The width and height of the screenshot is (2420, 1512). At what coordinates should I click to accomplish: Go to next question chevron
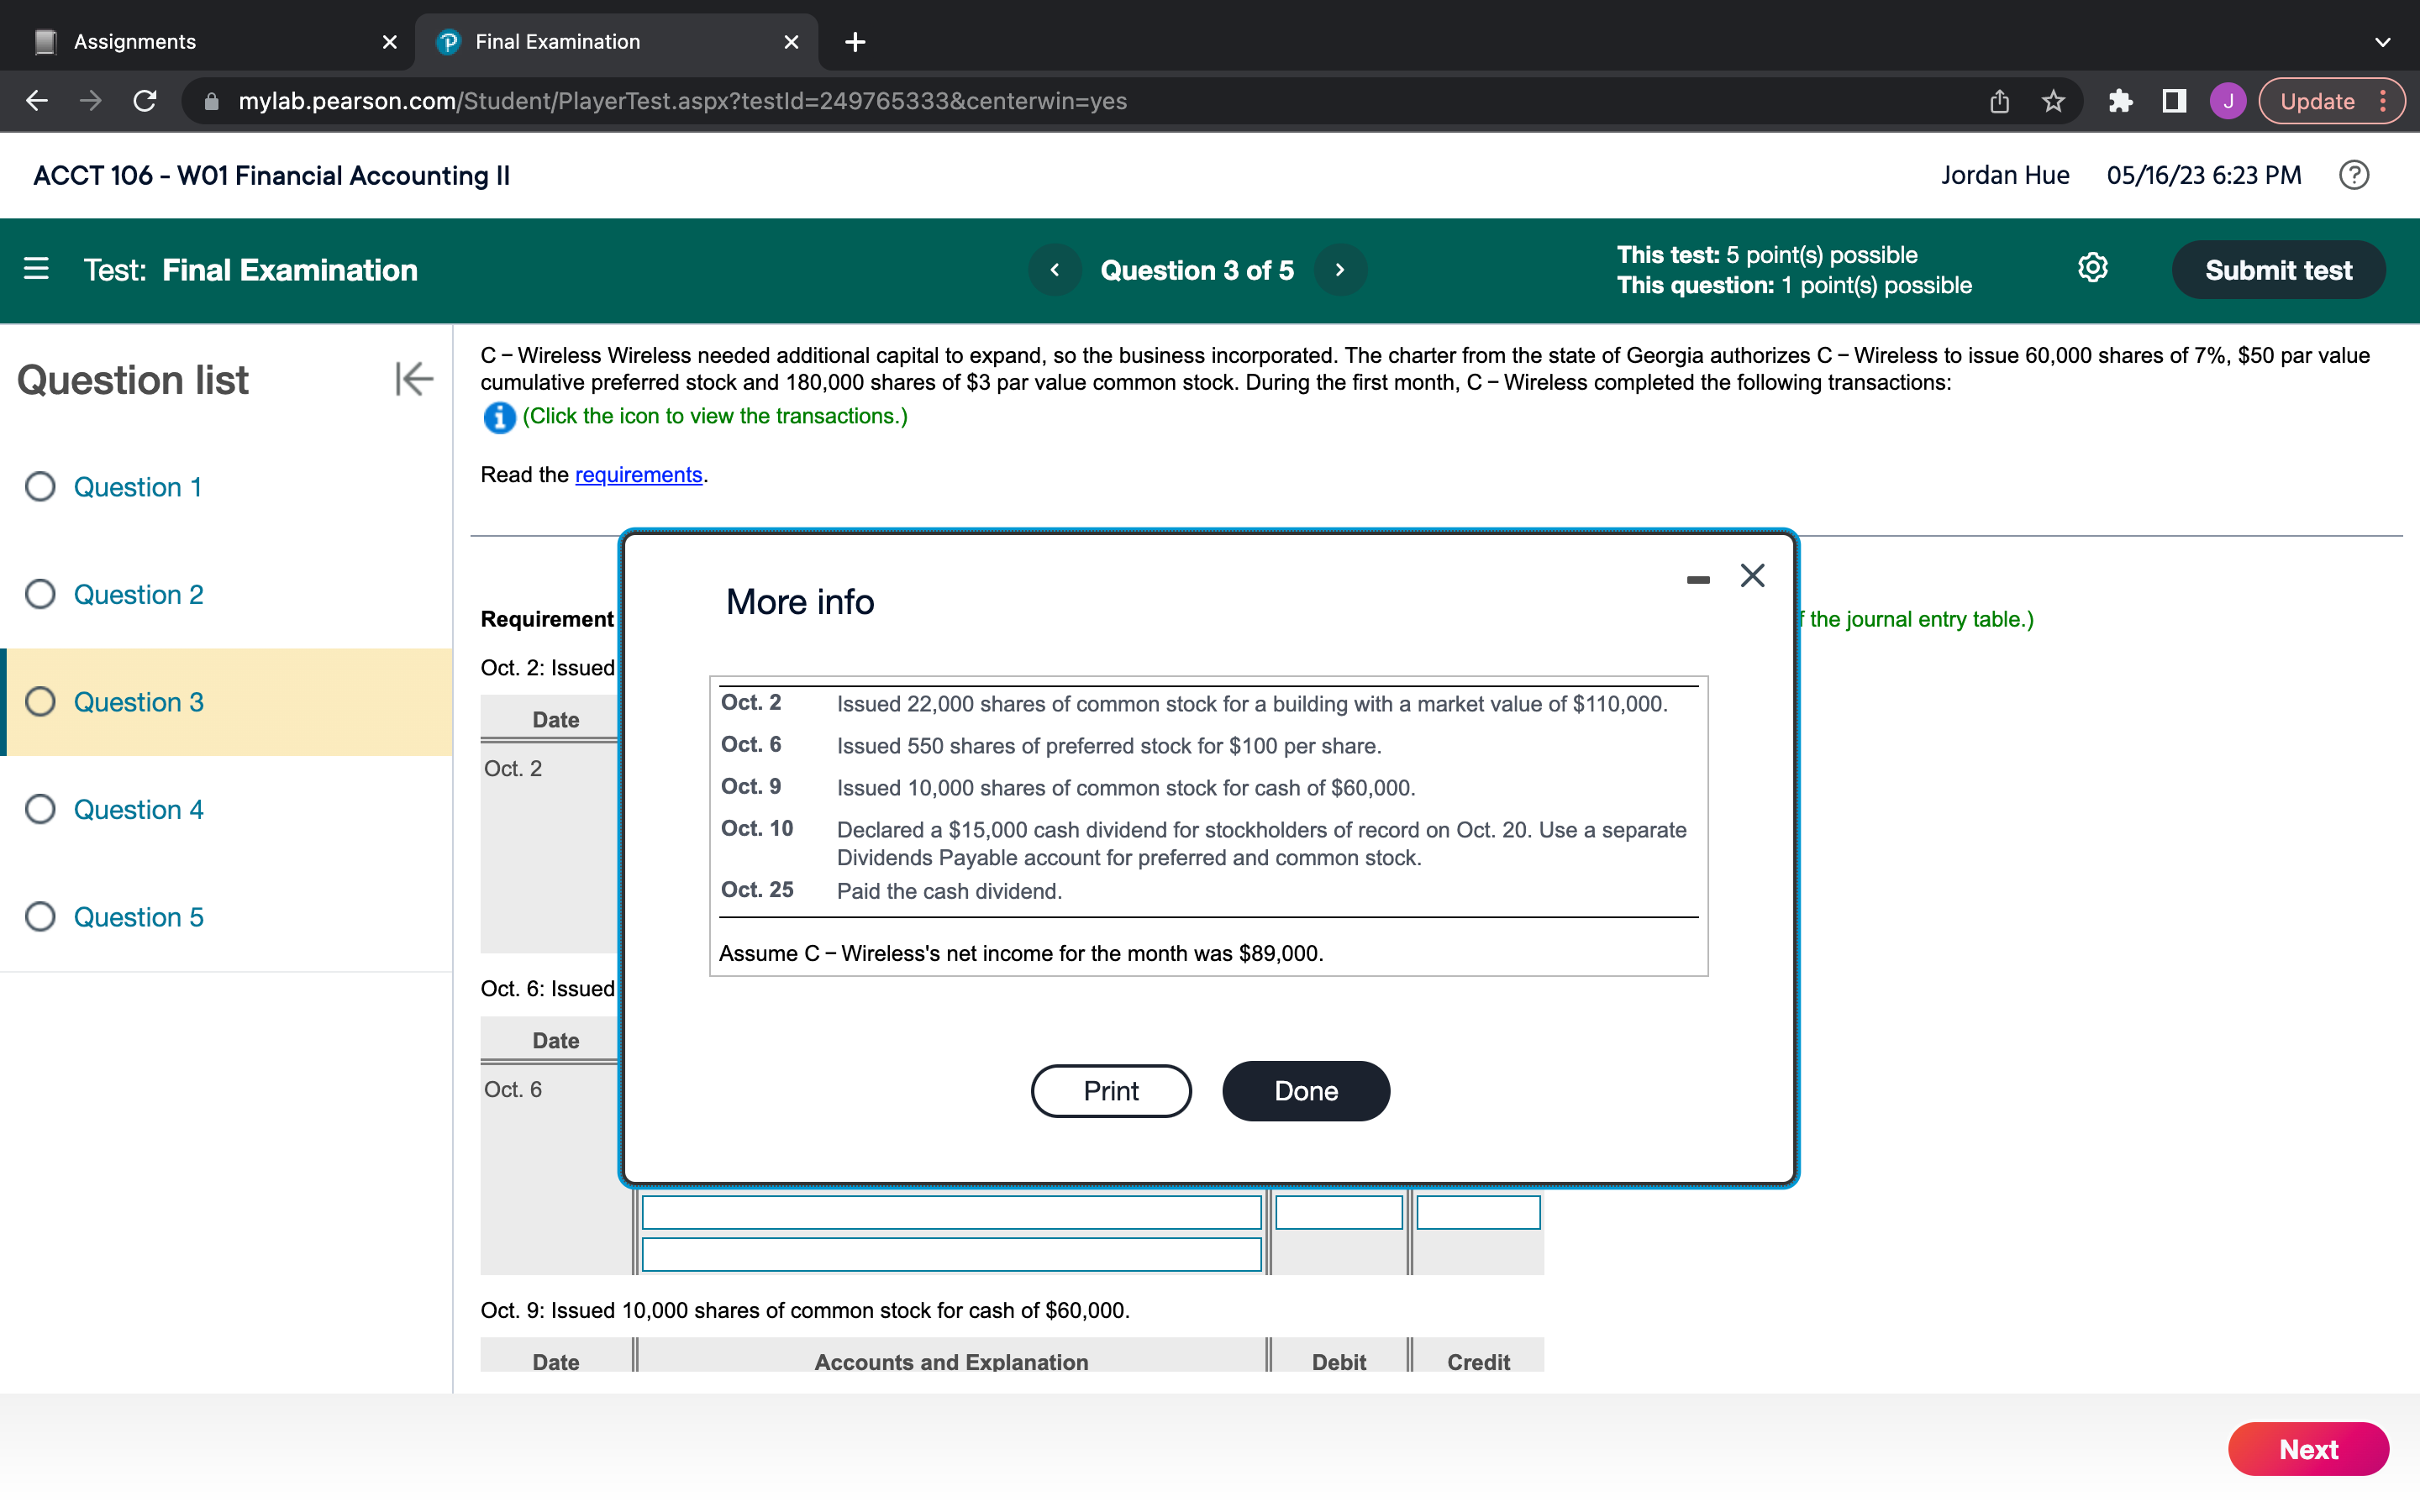tap(1340, 270)
